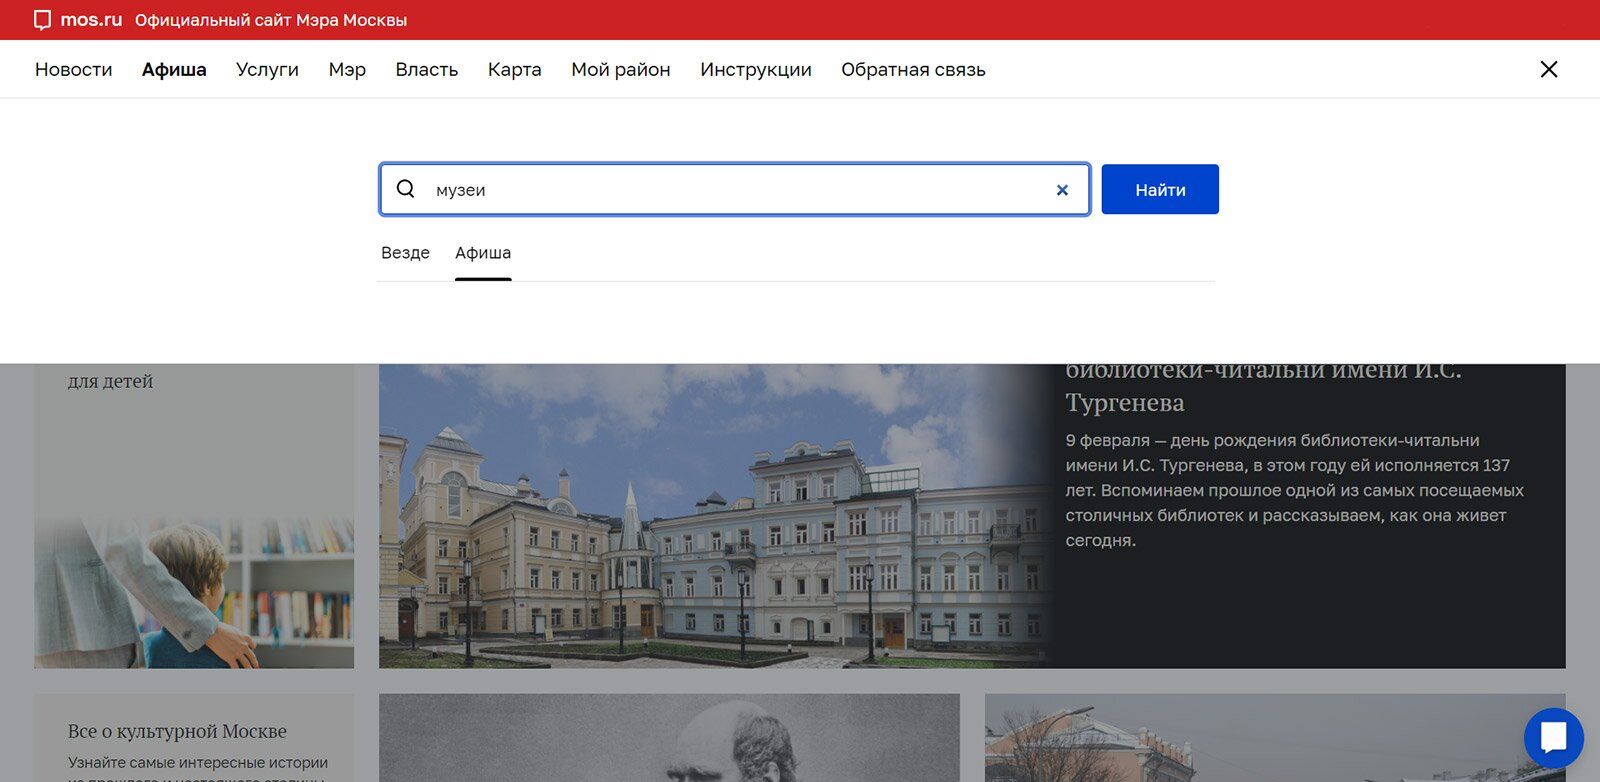Click the Официальный сайт Мэра Москвы text

click(271, 20)
